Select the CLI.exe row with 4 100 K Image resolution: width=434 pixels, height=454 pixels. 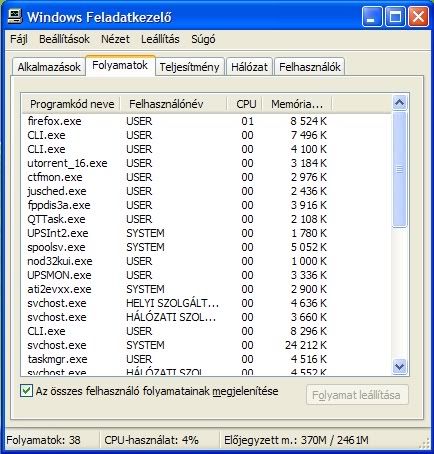pos(207,149)
